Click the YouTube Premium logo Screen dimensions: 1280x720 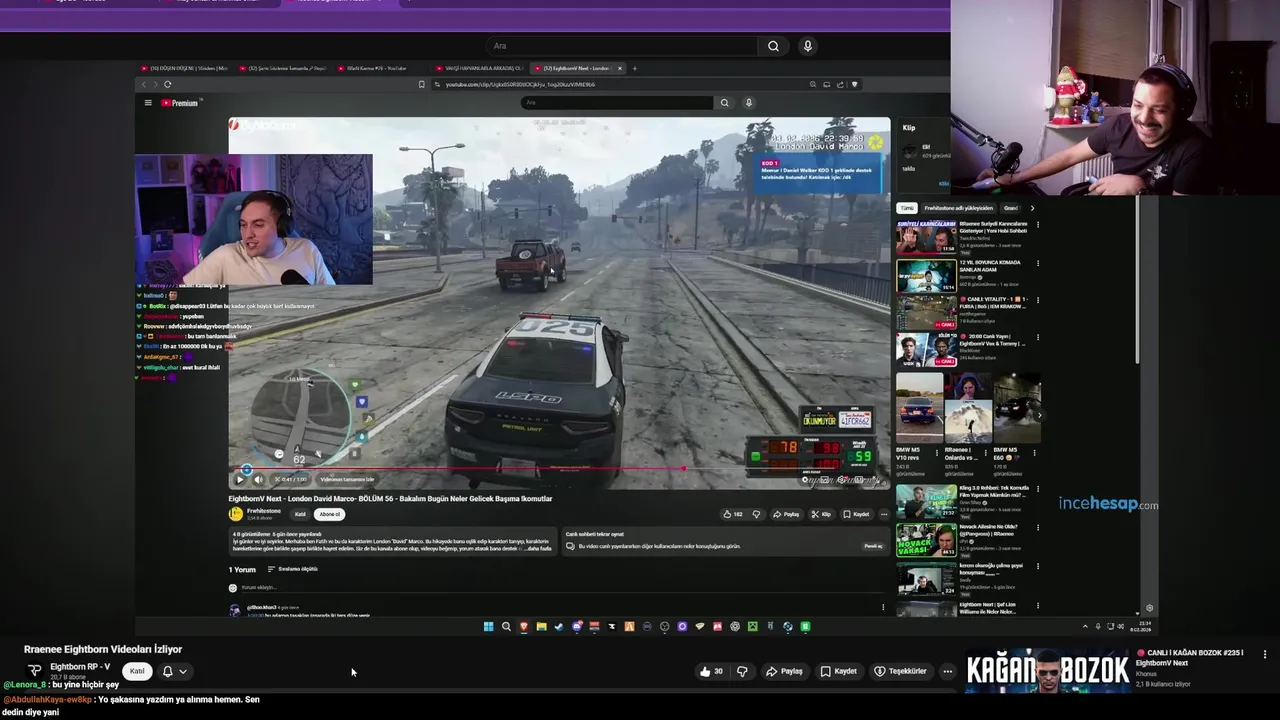click(x=181, y=103)
